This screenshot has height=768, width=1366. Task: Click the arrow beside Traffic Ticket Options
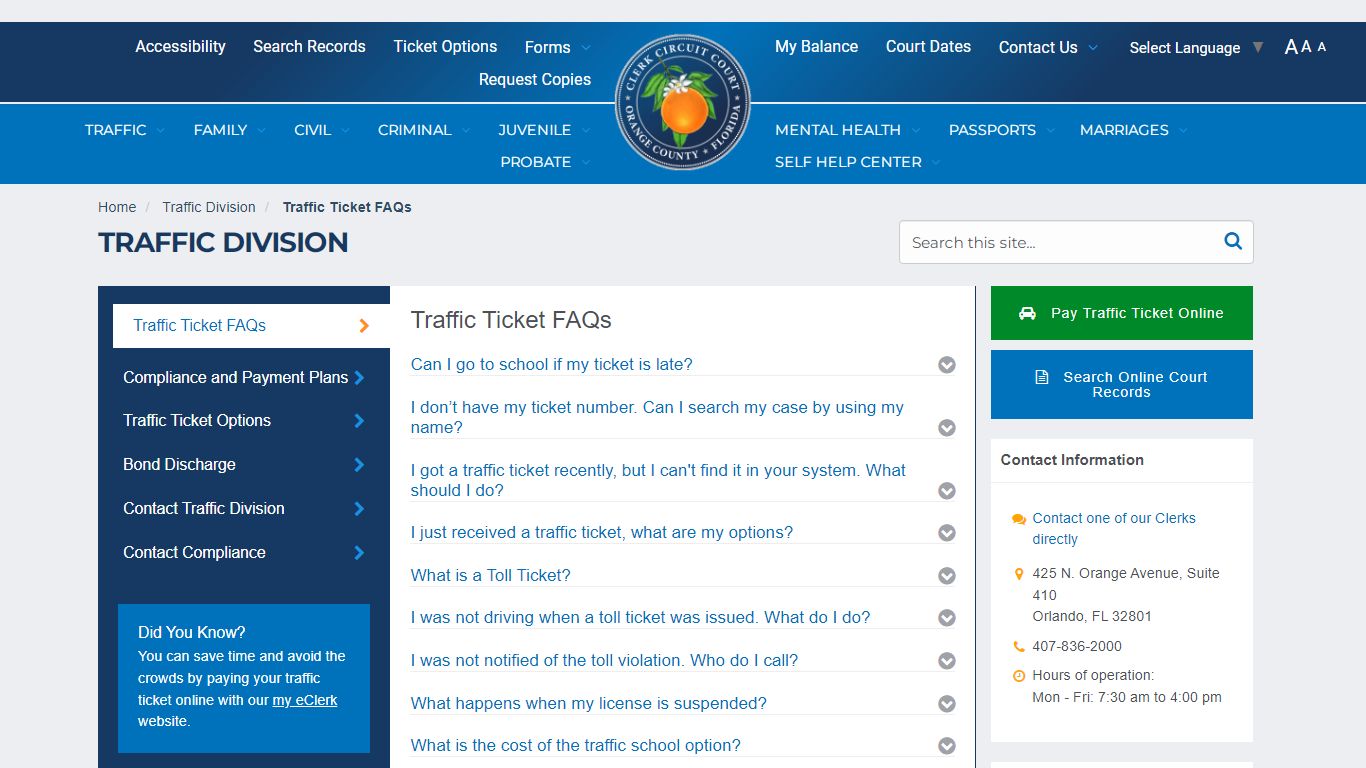point(359,421)
